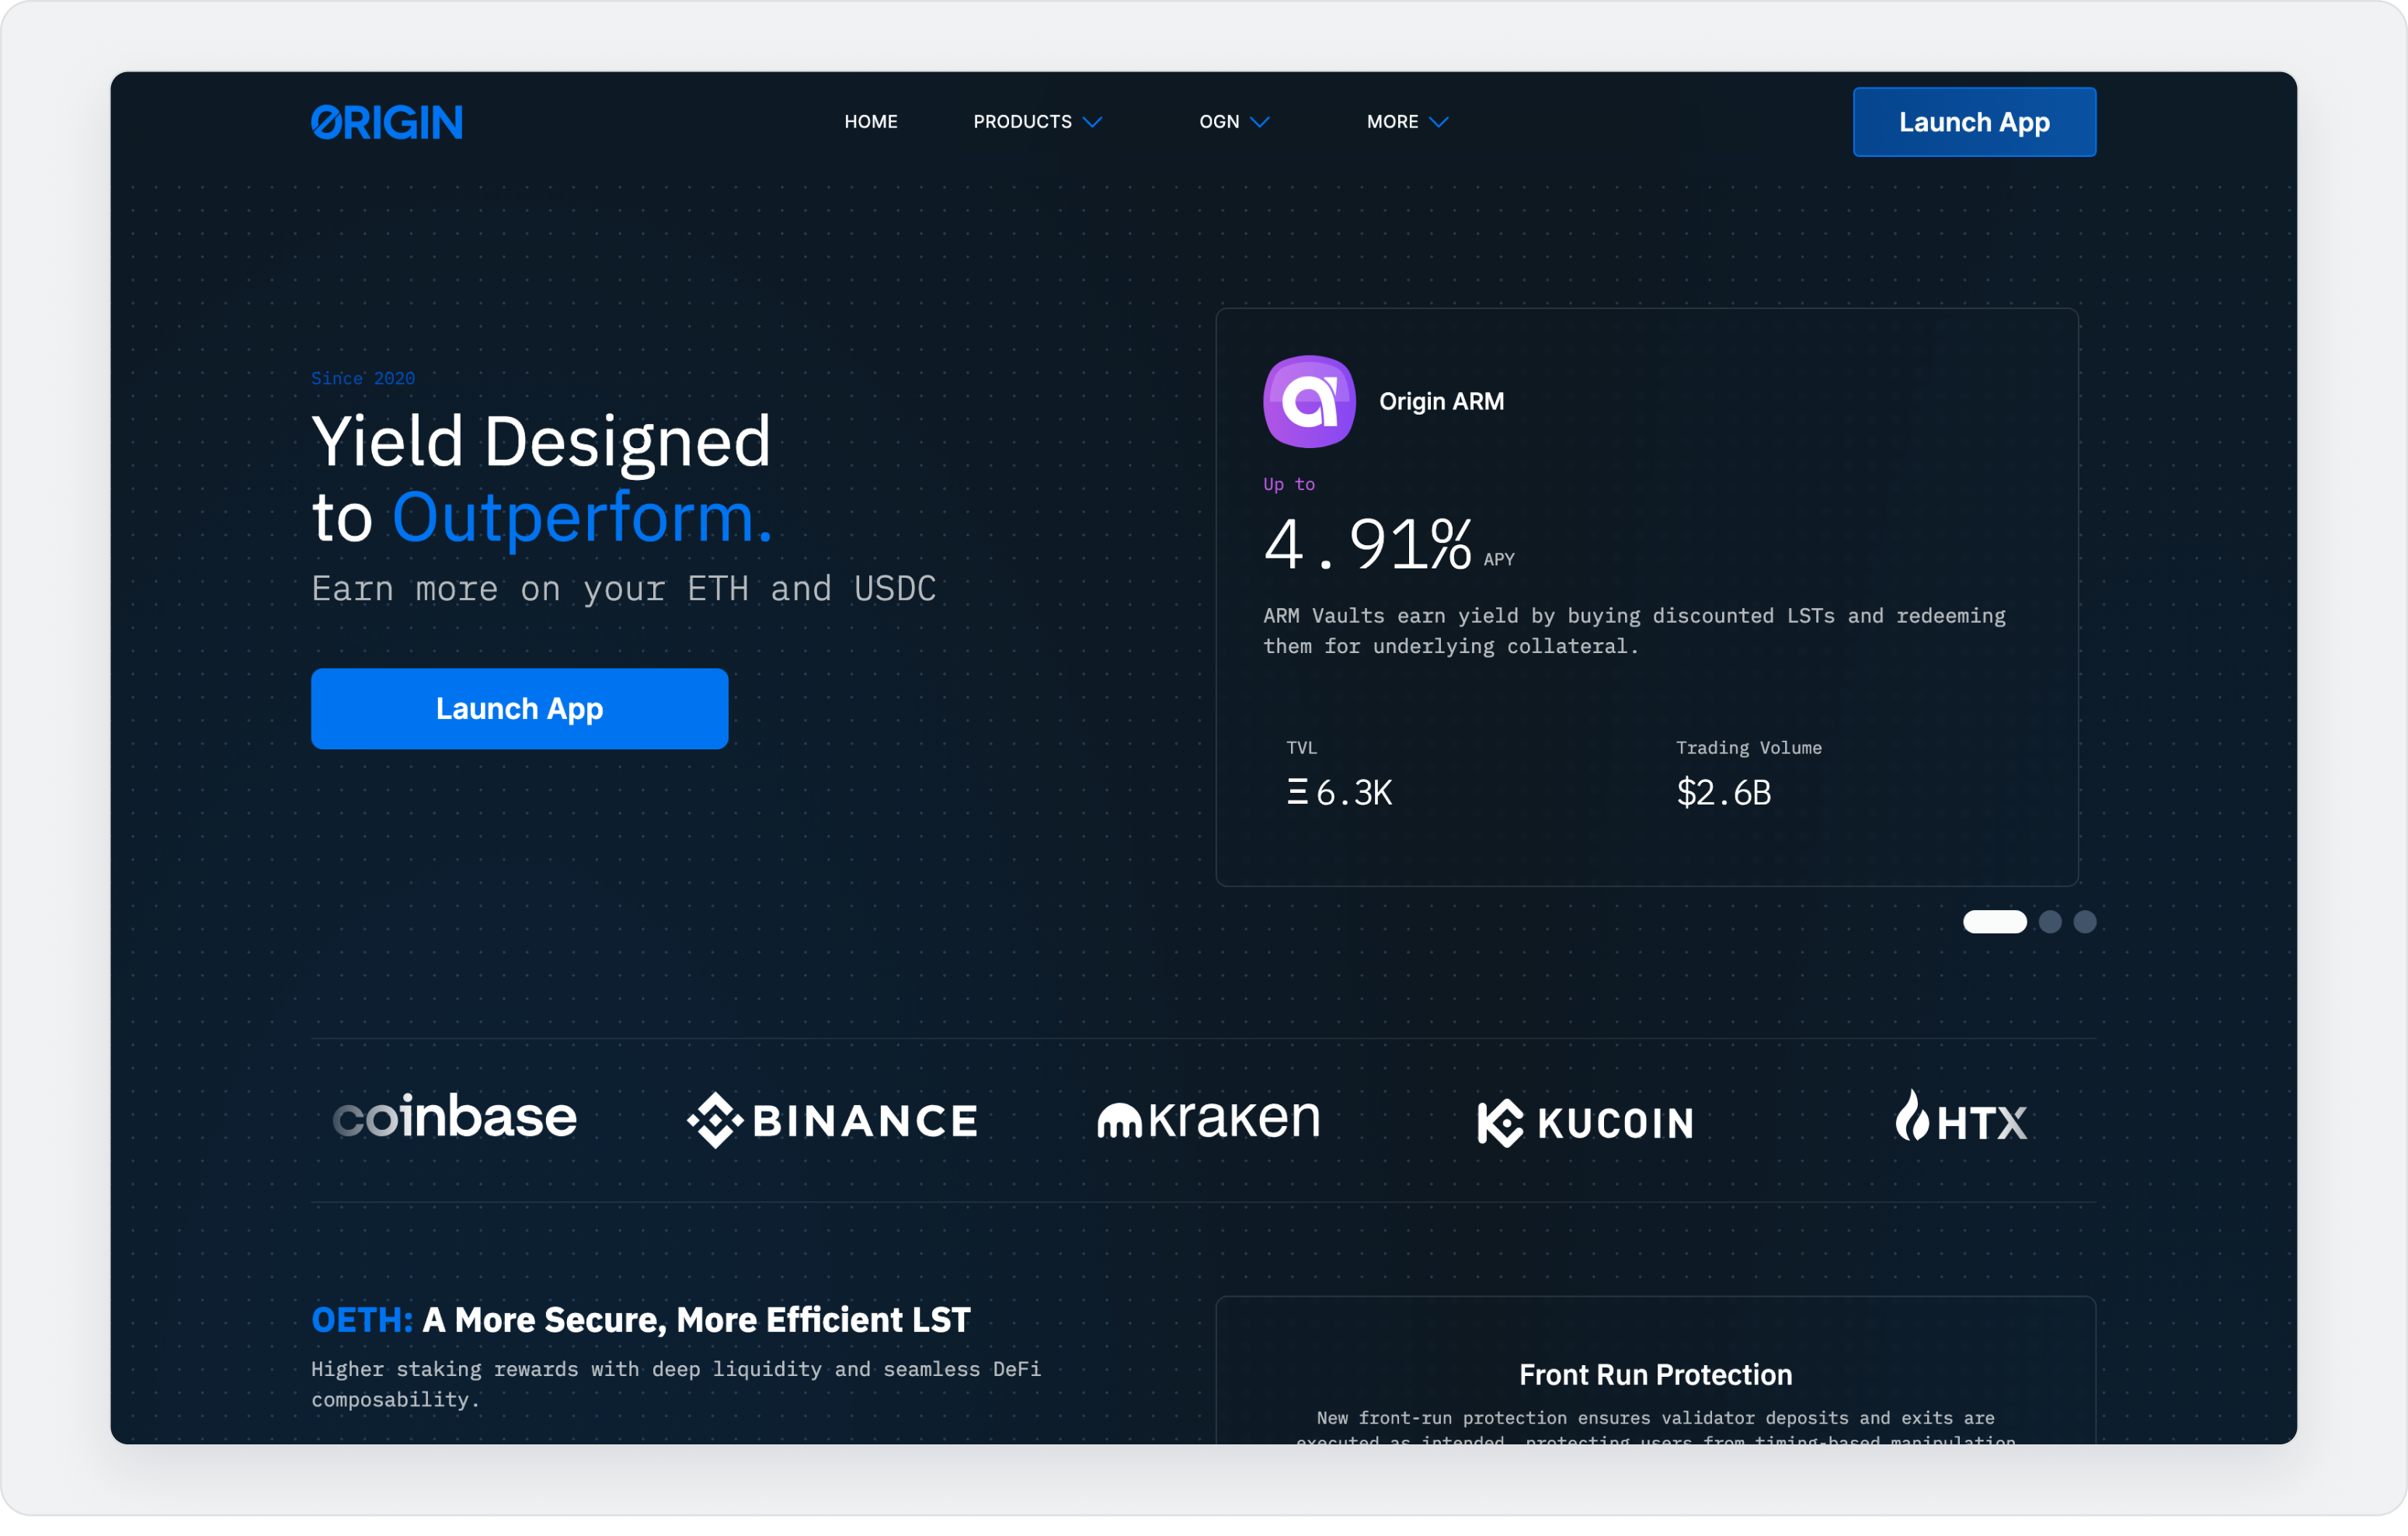The height and width of the screenshot is (1536, 2408).
Task: Click the Origin logo in the header
Action: click(x=386, y=122)
